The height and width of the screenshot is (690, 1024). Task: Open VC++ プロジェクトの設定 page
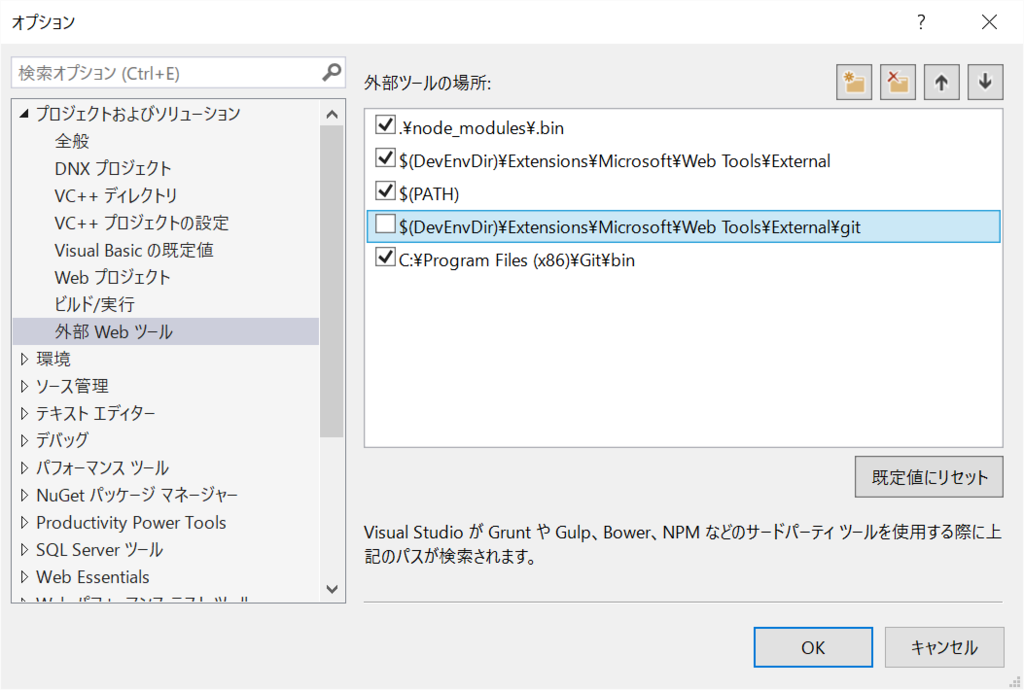[142, 223]
